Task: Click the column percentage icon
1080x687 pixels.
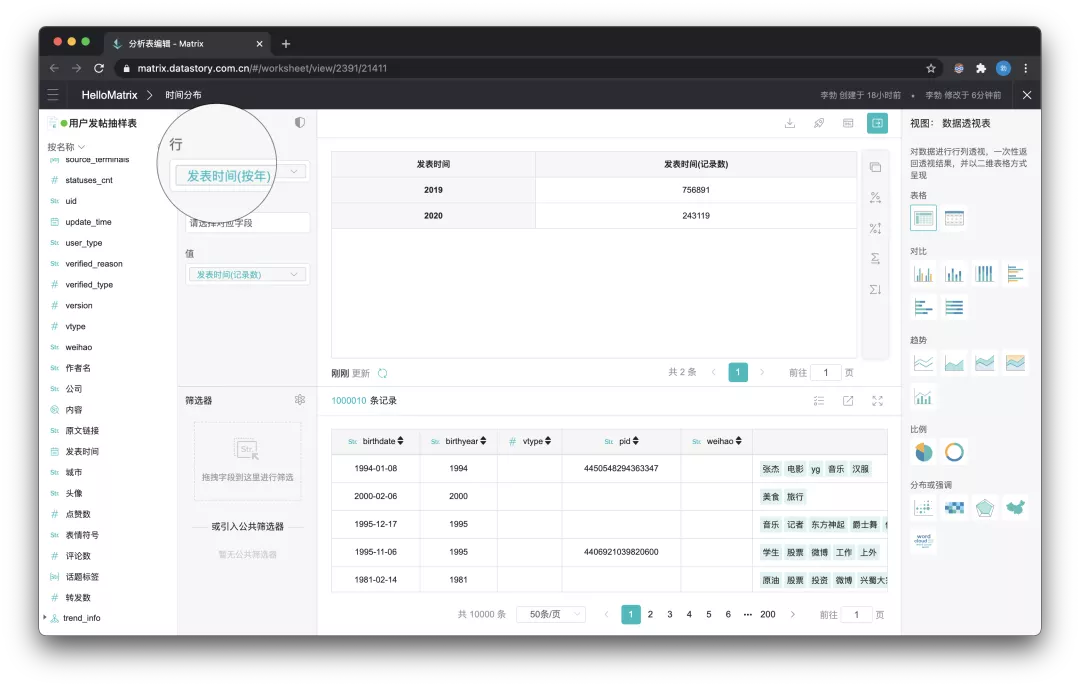Action: (x=875, y=228)
